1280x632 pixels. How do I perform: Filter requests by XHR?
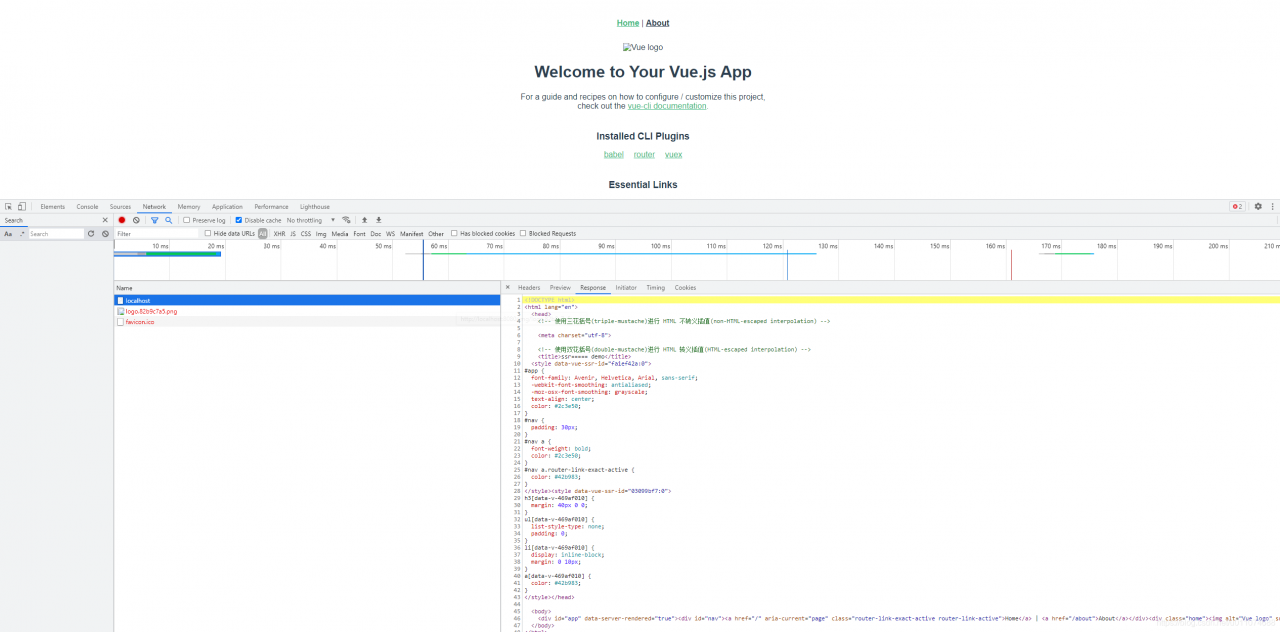click(x=279, y=233)
